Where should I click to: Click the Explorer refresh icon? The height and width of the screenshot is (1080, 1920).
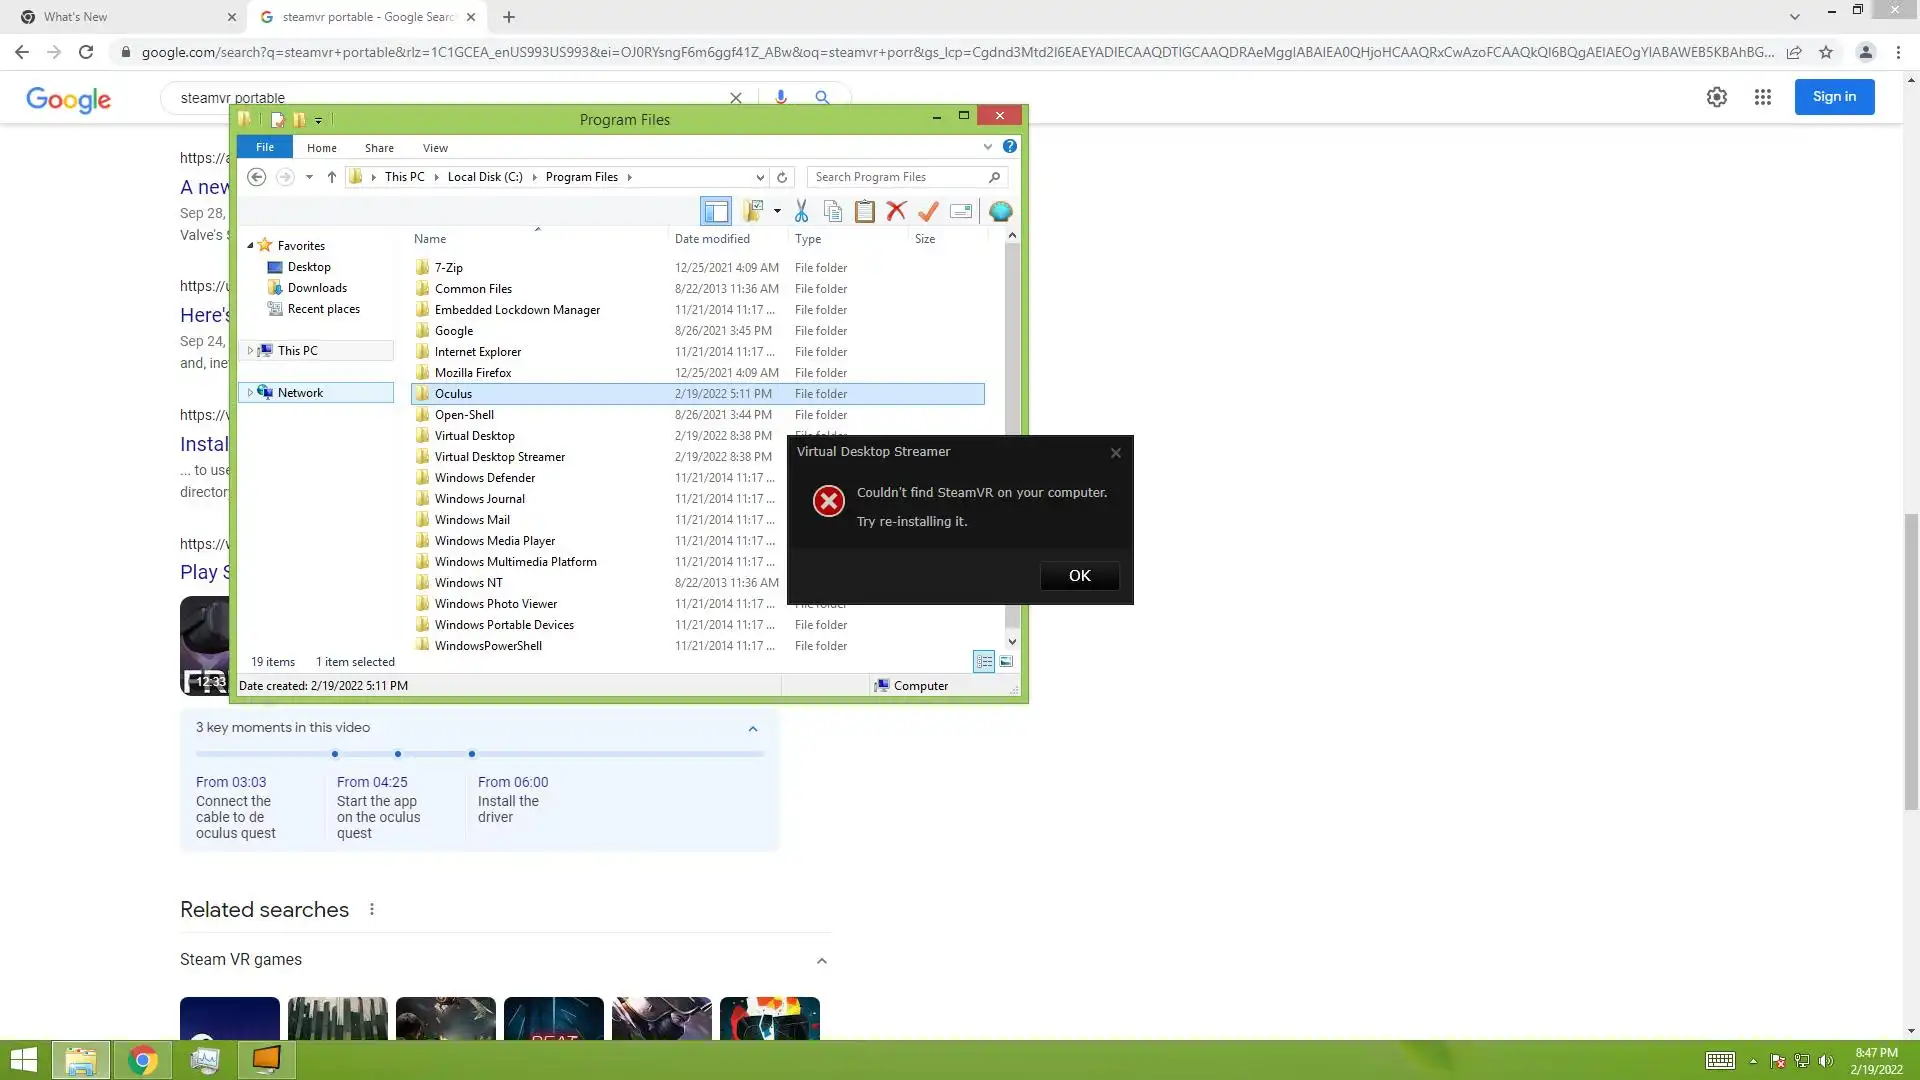[x=782, y=177]
